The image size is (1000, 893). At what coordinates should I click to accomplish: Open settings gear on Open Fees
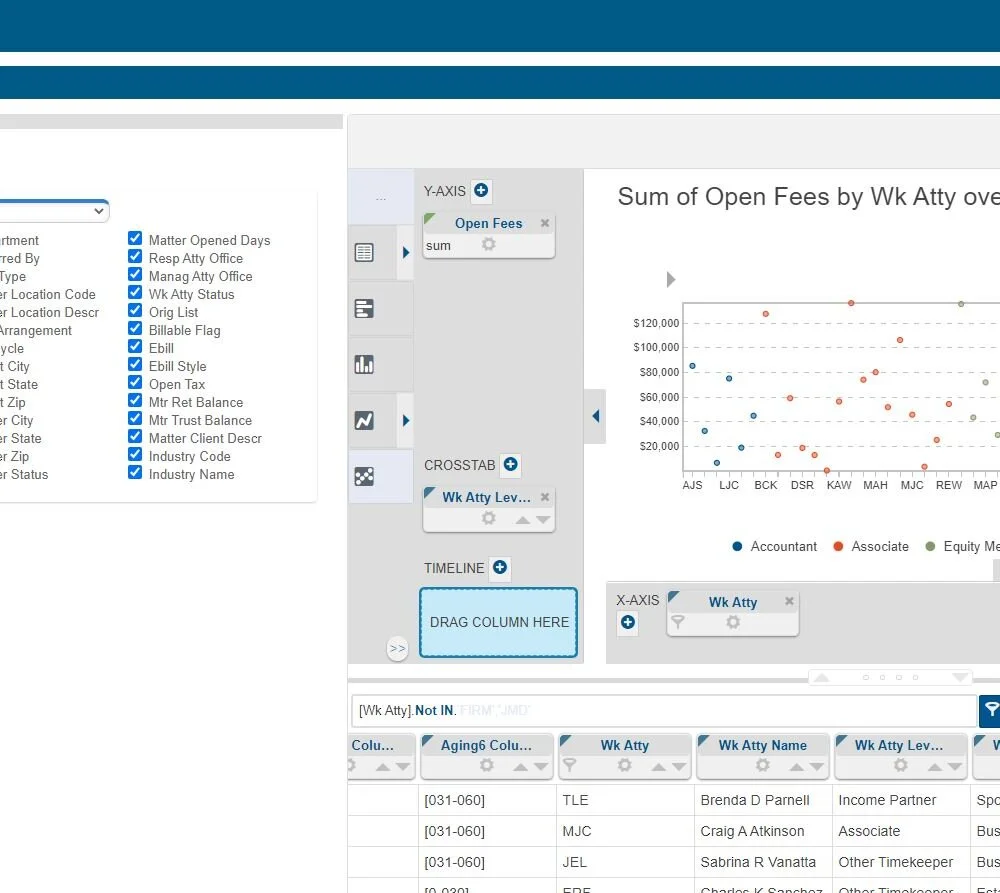click(489, 244)
